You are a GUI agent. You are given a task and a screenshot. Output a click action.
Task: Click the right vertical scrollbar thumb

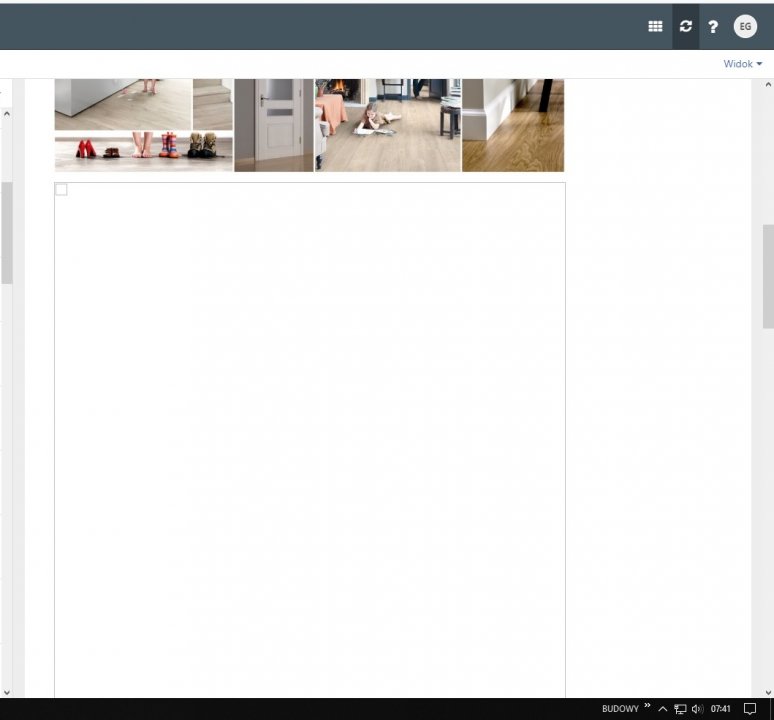[768, 276]
